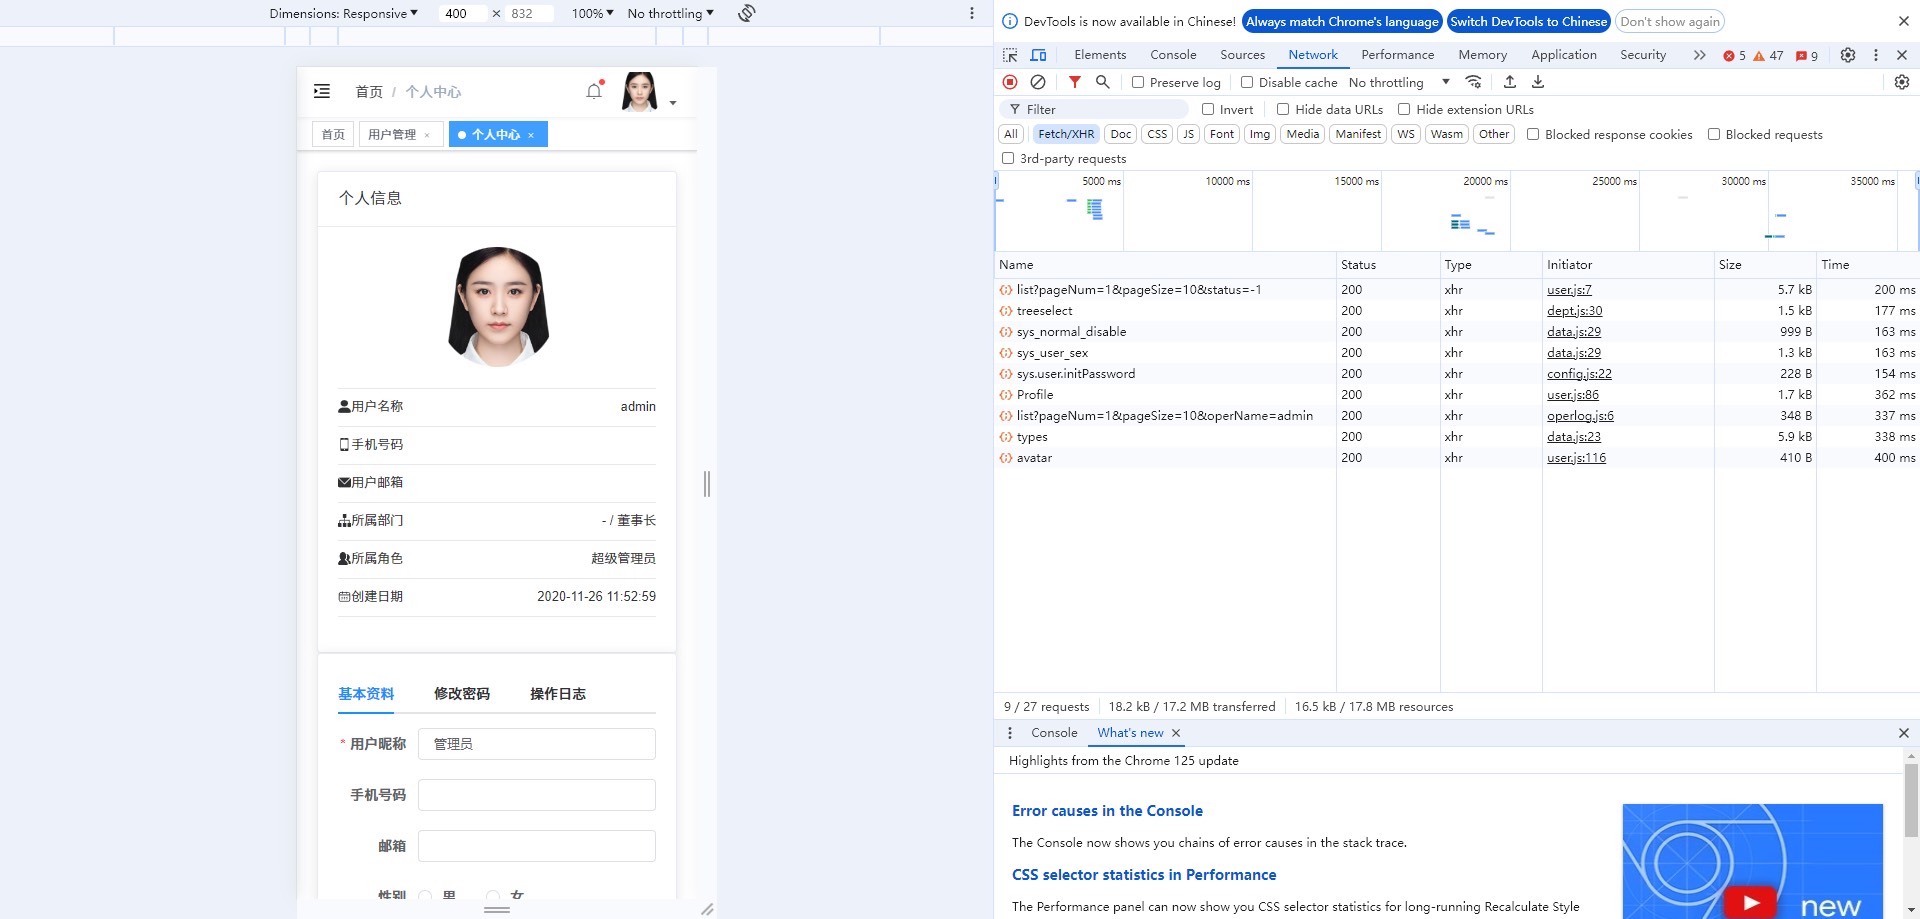Image resolution: width=1920 pixels, height=919 pixels.
Task: Collapse the sidebar with hamburger icon
Action: pos(322,91)
